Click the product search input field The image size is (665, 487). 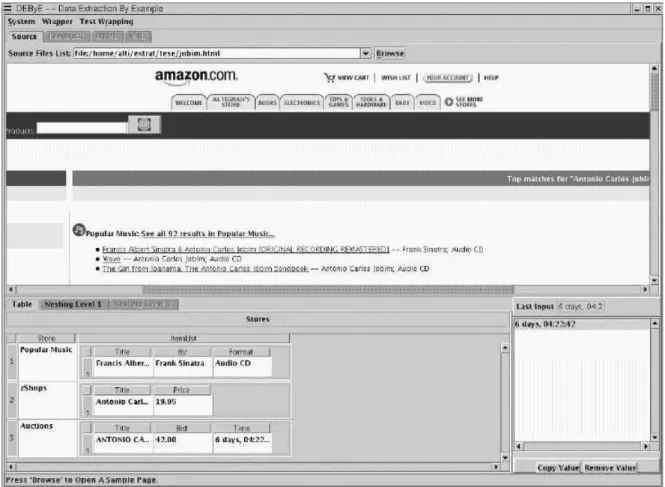point(82,128)
